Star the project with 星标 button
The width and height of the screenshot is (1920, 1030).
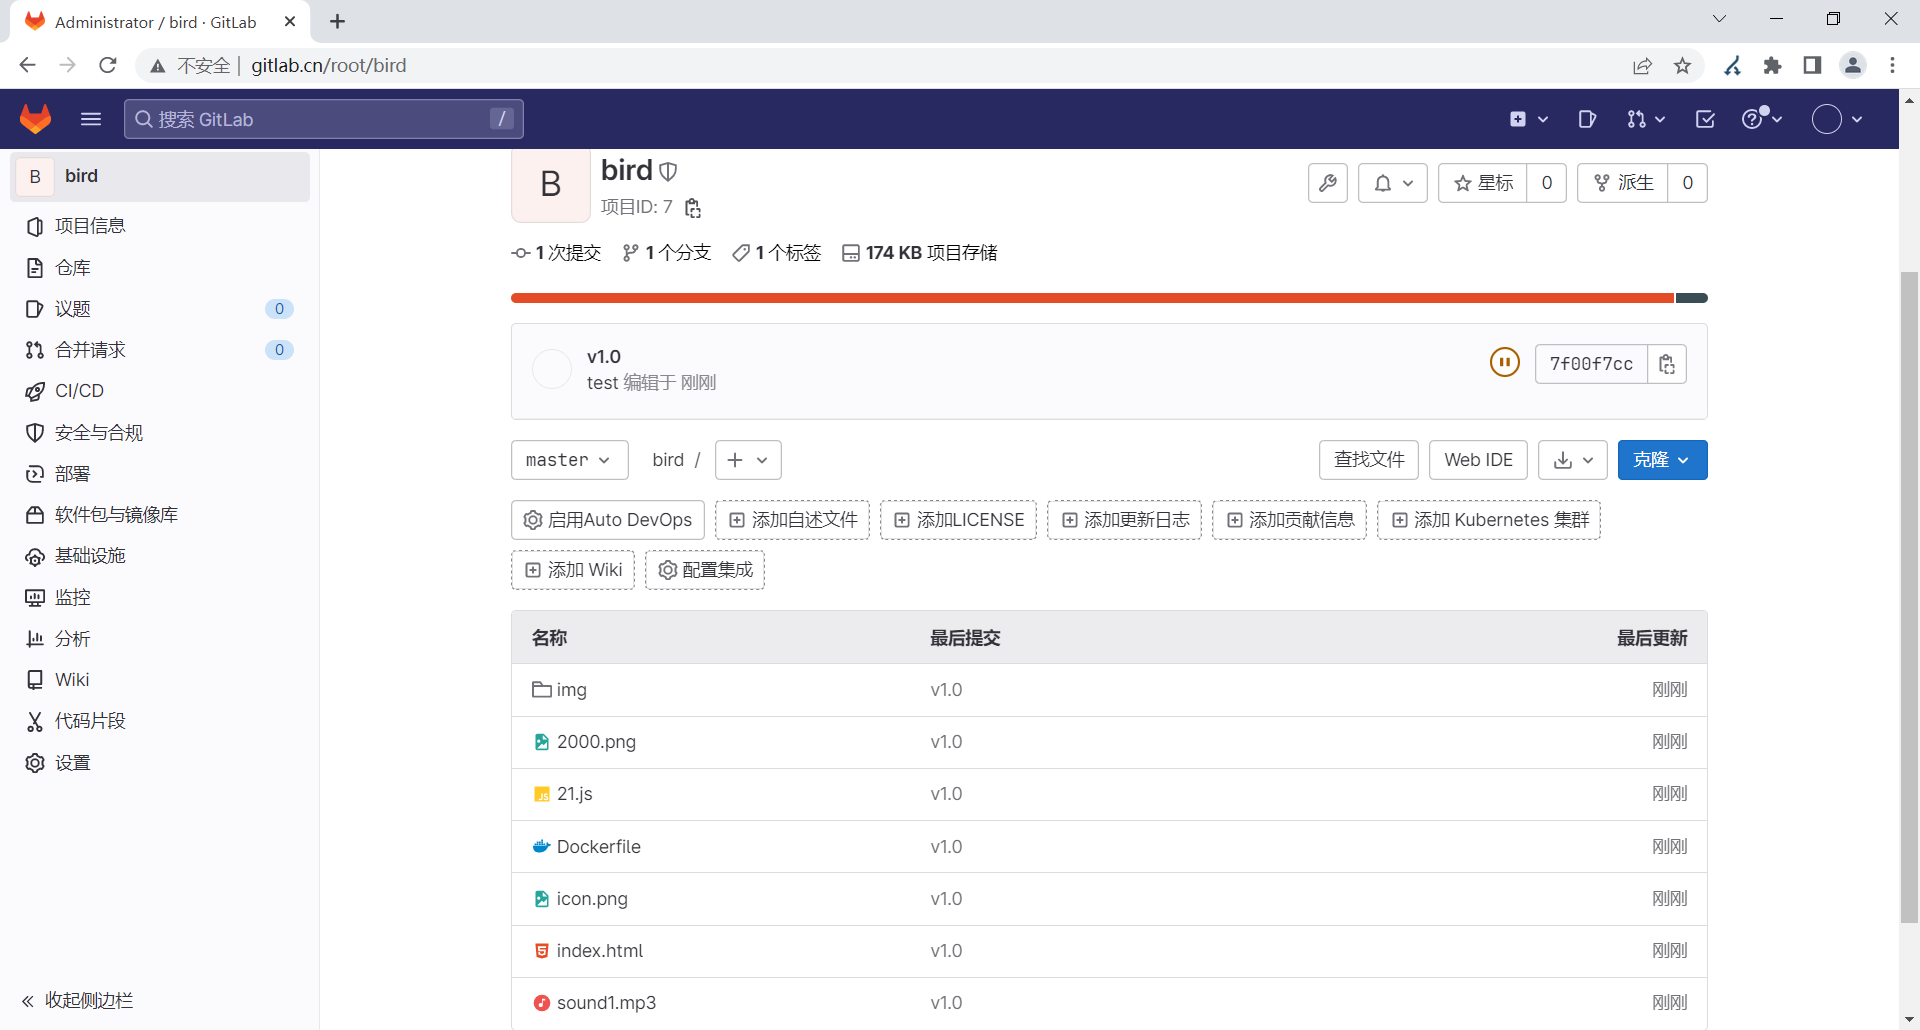1483,183
